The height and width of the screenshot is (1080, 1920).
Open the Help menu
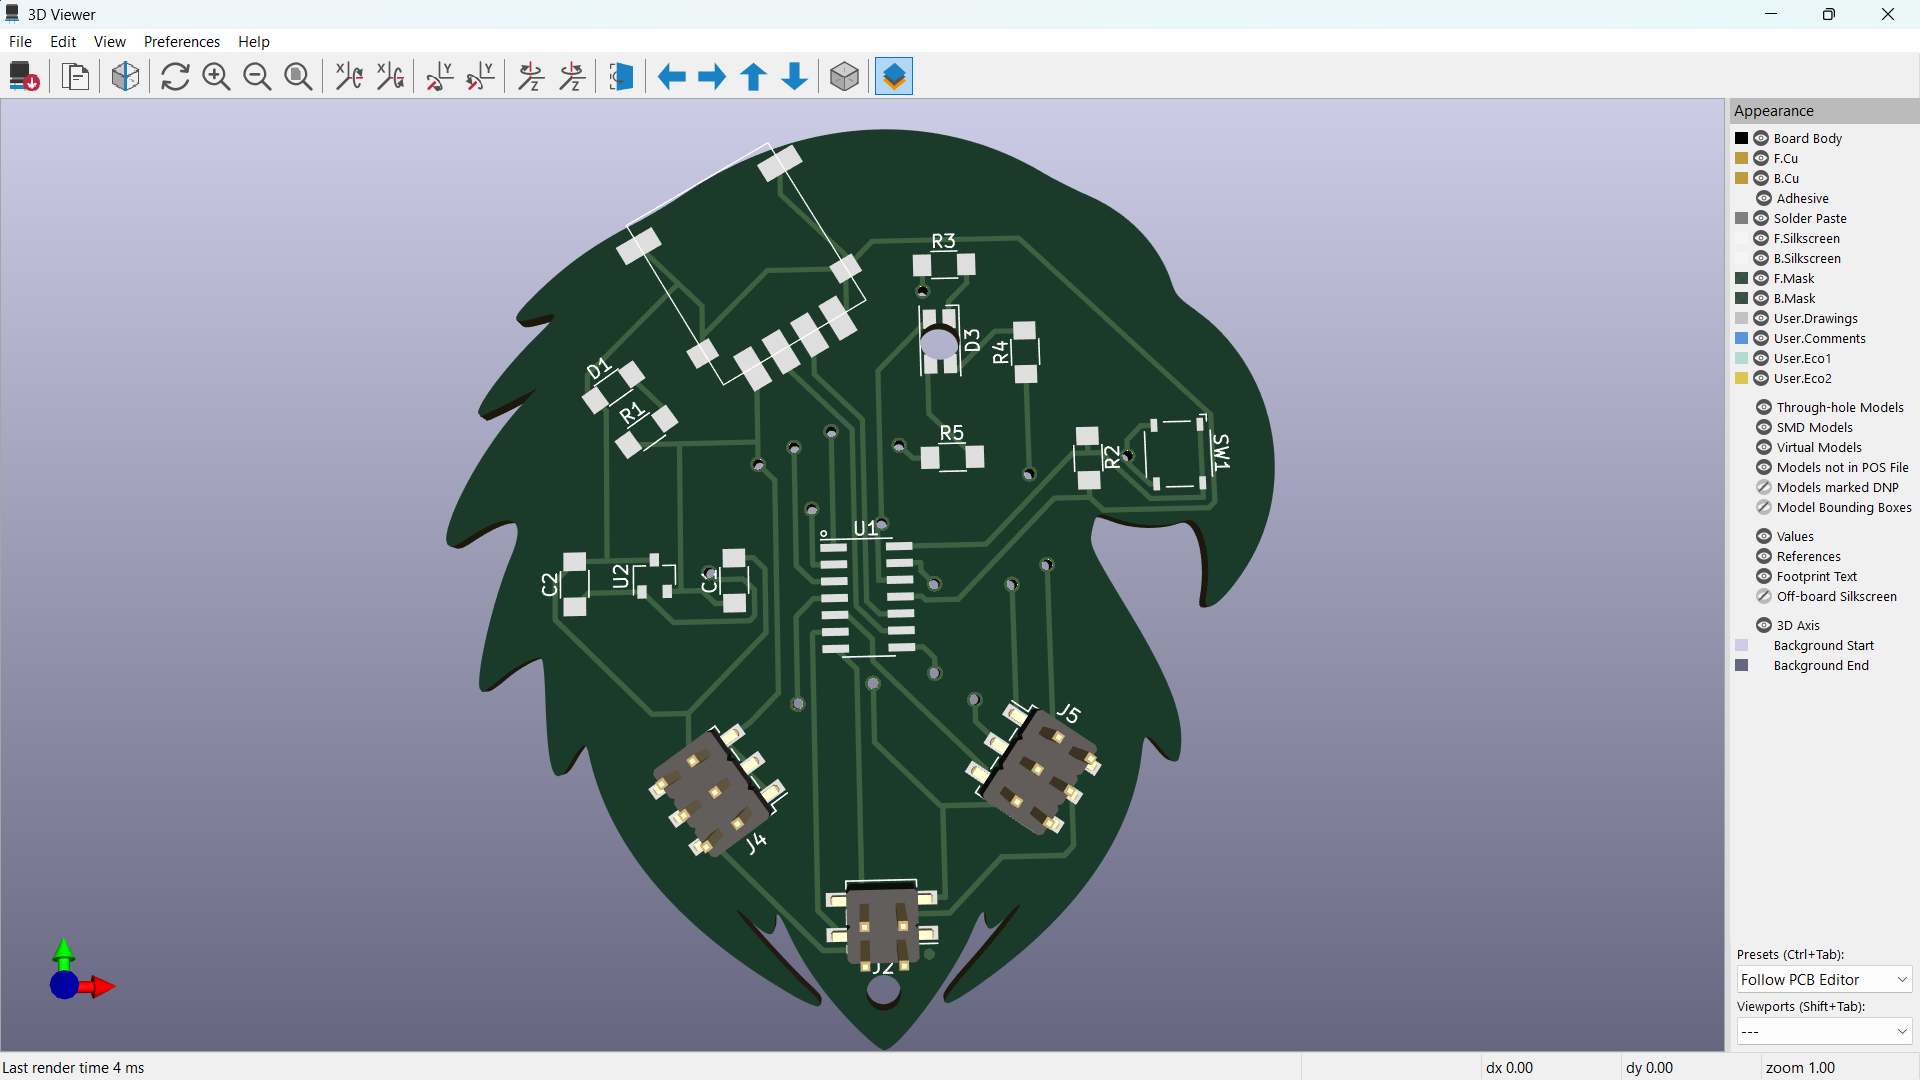(253, 42)
